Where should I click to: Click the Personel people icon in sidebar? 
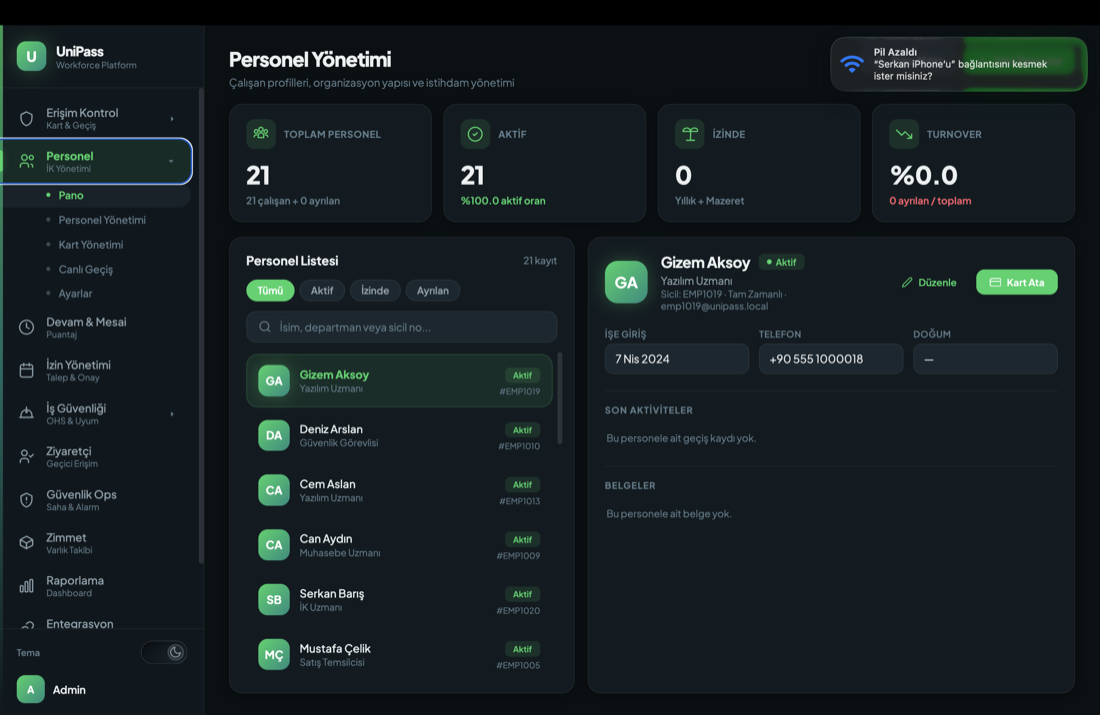click(x=27, y=161)
